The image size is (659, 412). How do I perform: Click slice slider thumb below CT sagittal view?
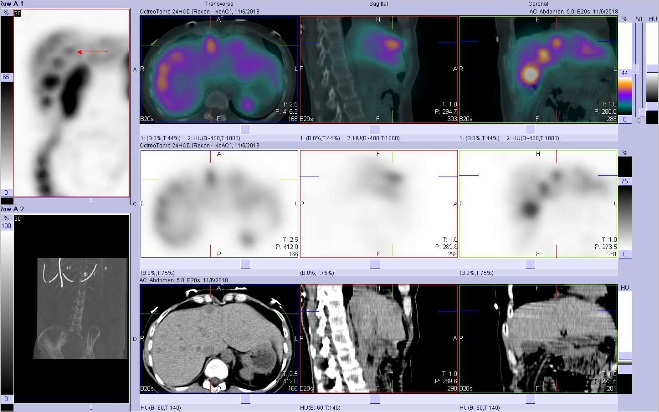(x=375, y=399)
